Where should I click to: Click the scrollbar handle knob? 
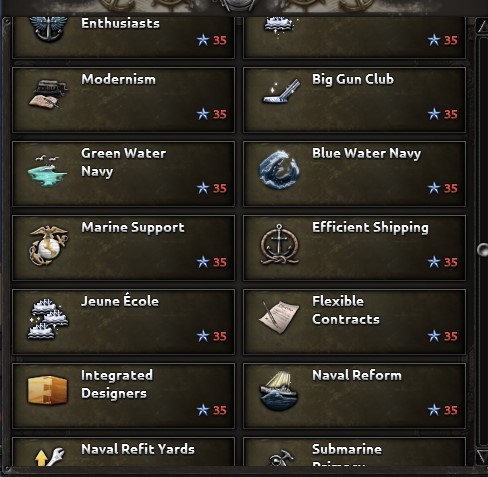tap(482, 250)
